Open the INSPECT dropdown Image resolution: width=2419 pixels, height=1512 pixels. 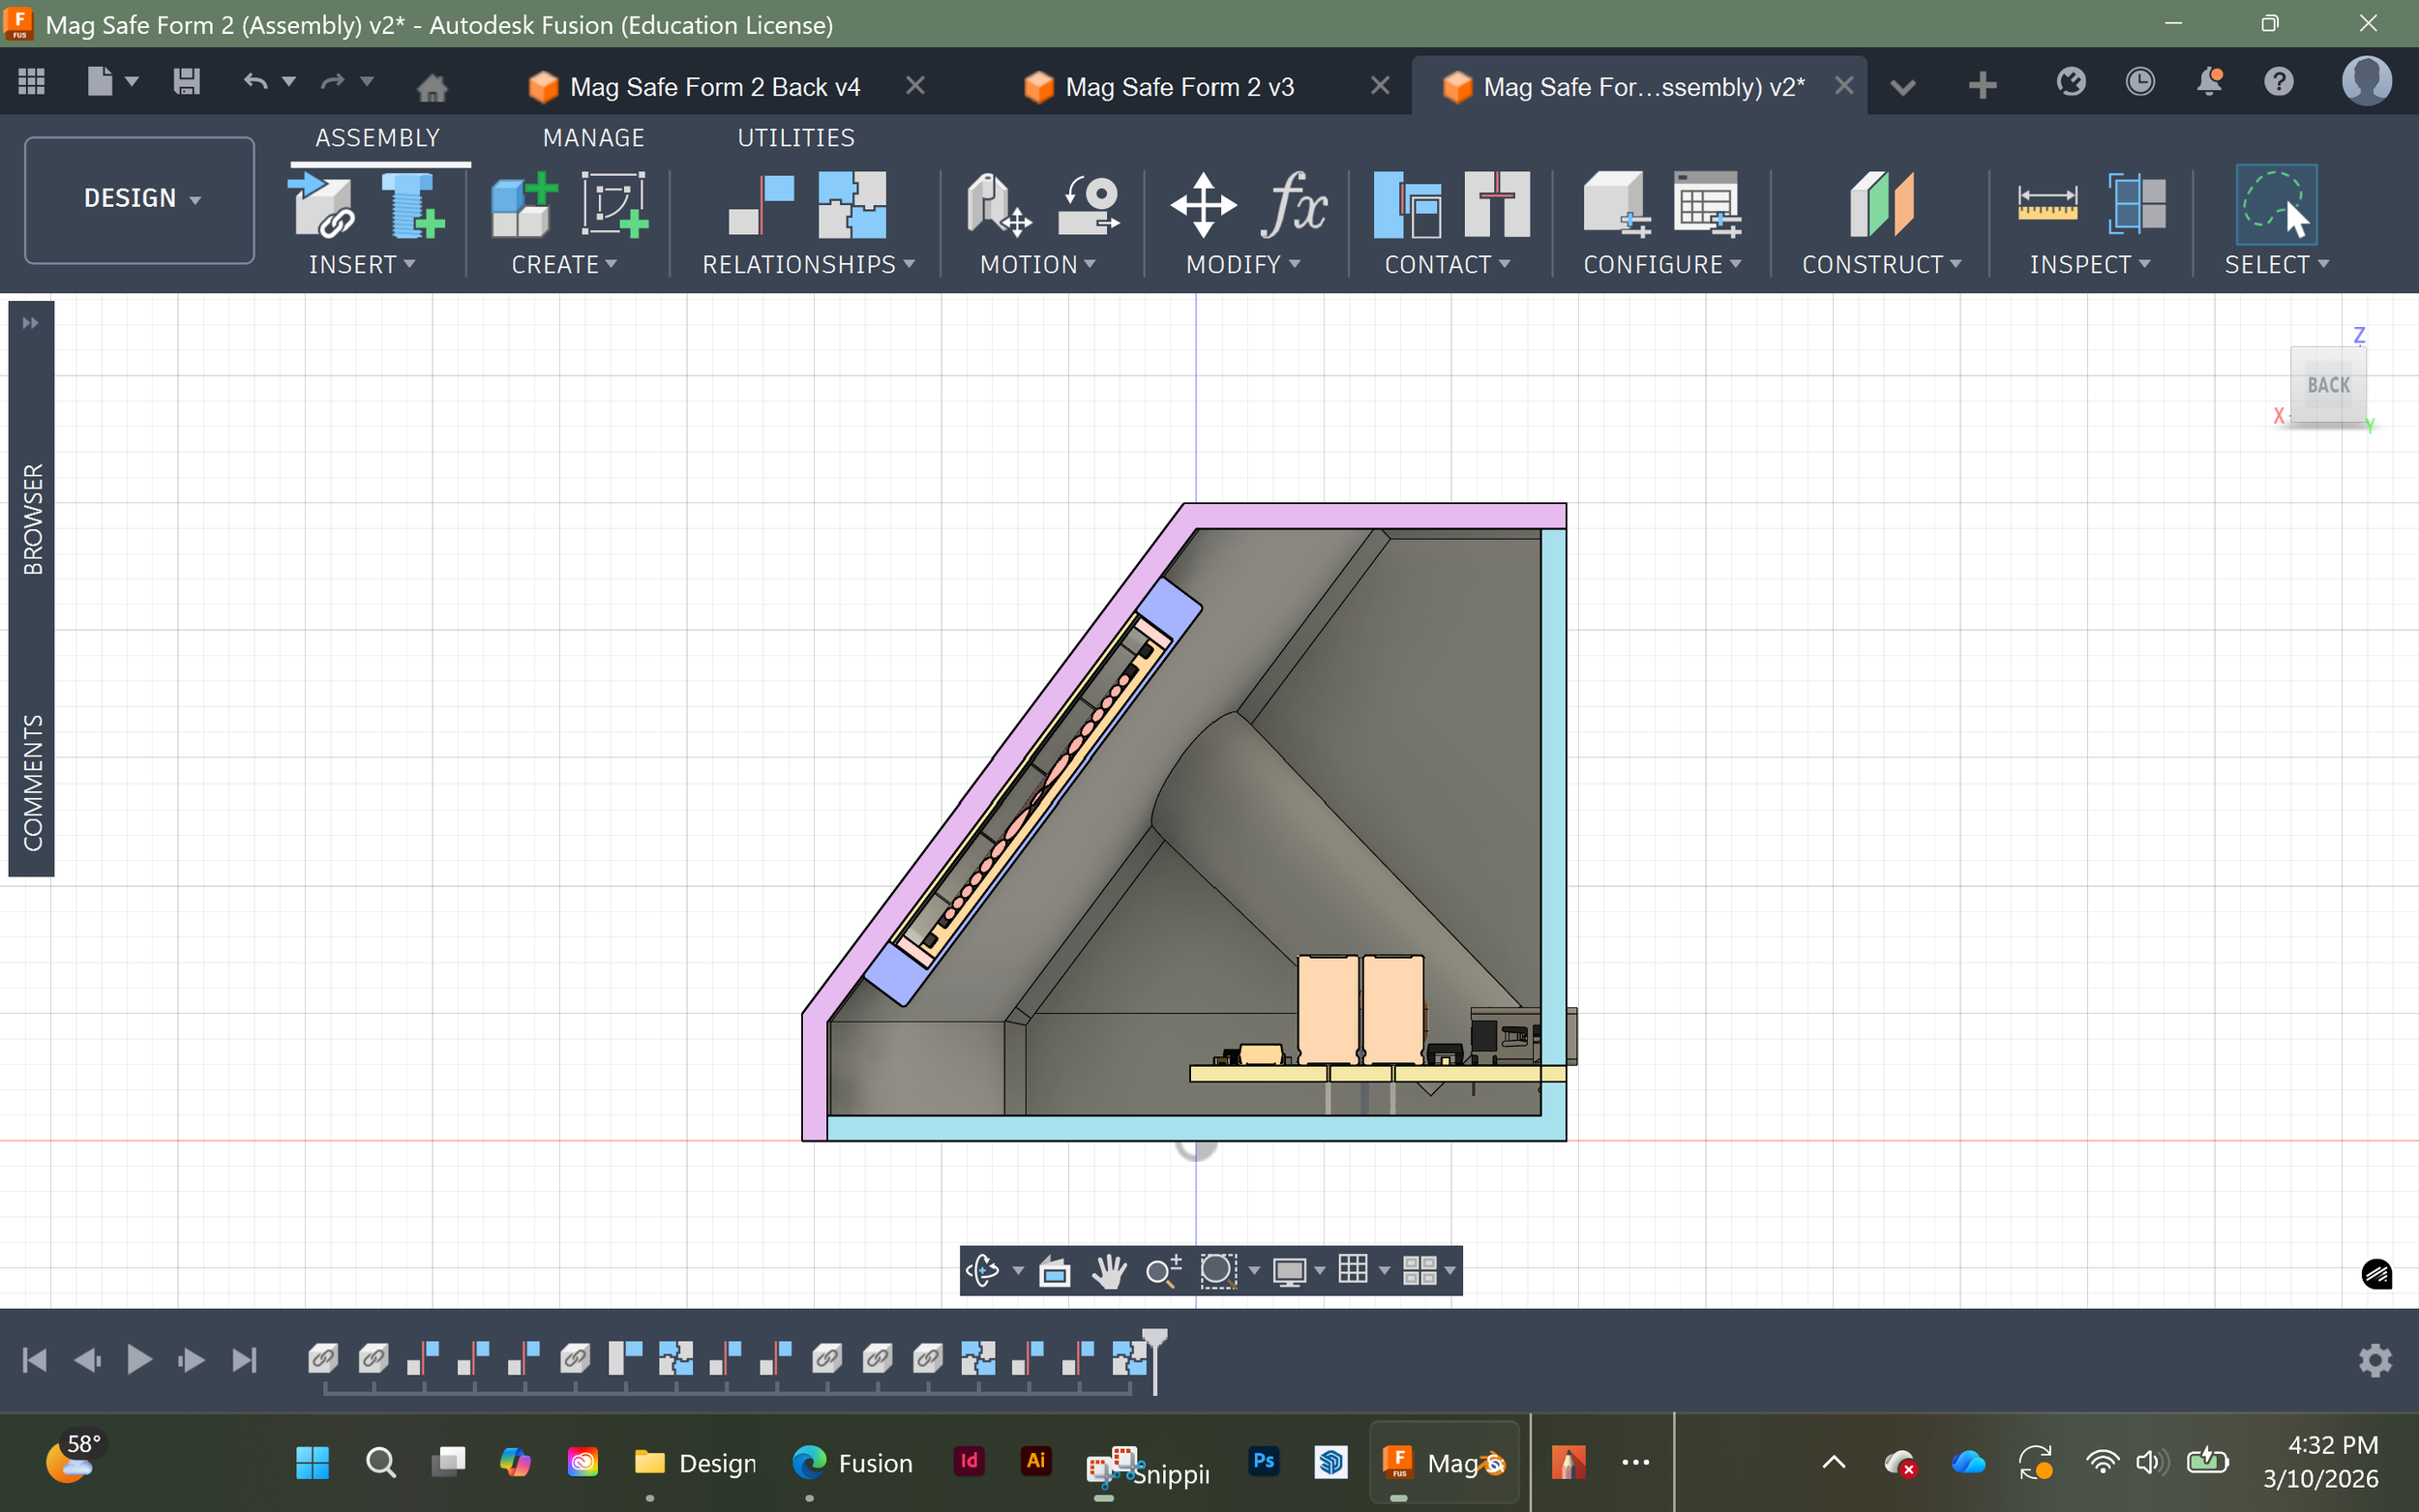[2090, 264]
